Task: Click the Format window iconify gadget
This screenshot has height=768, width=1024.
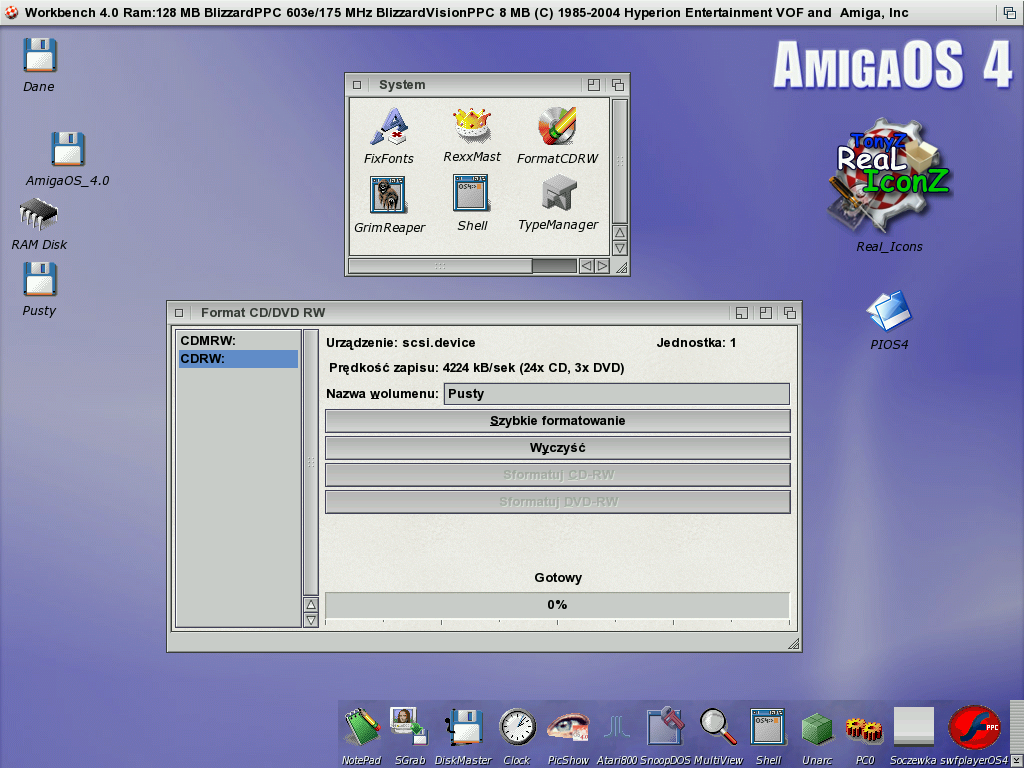Action: (x=742, y=313)
